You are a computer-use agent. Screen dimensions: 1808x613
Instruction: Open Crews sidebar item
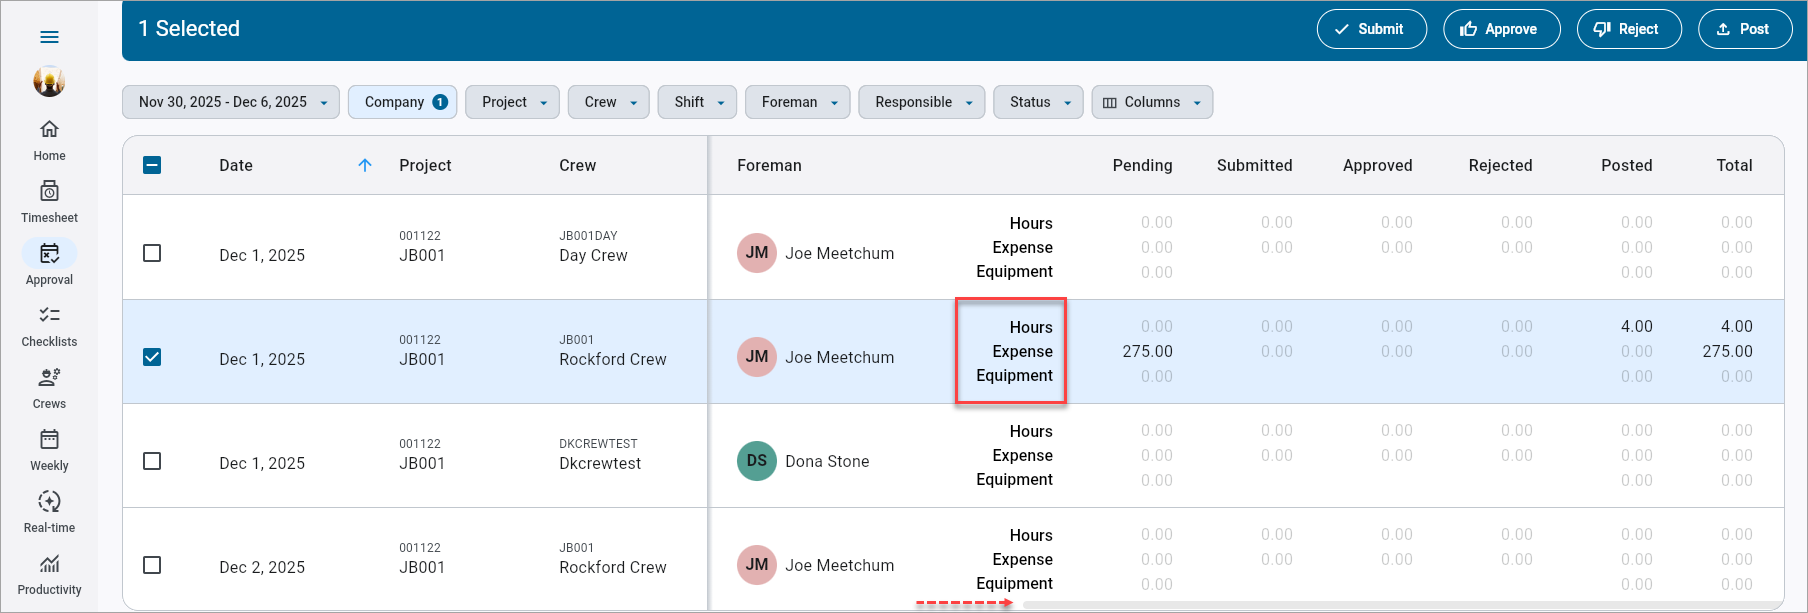coord(49,388)
